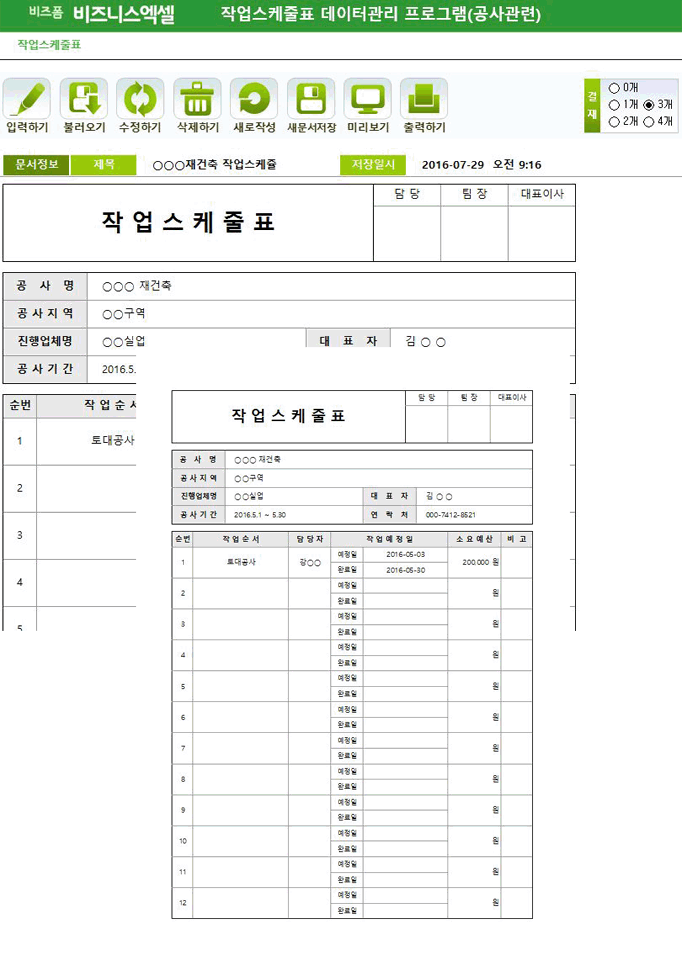Click the preview's 작업예정일 column header
The height and width of the screenshot is (962, 682).
pyautogui.click(x=389, y=539)
